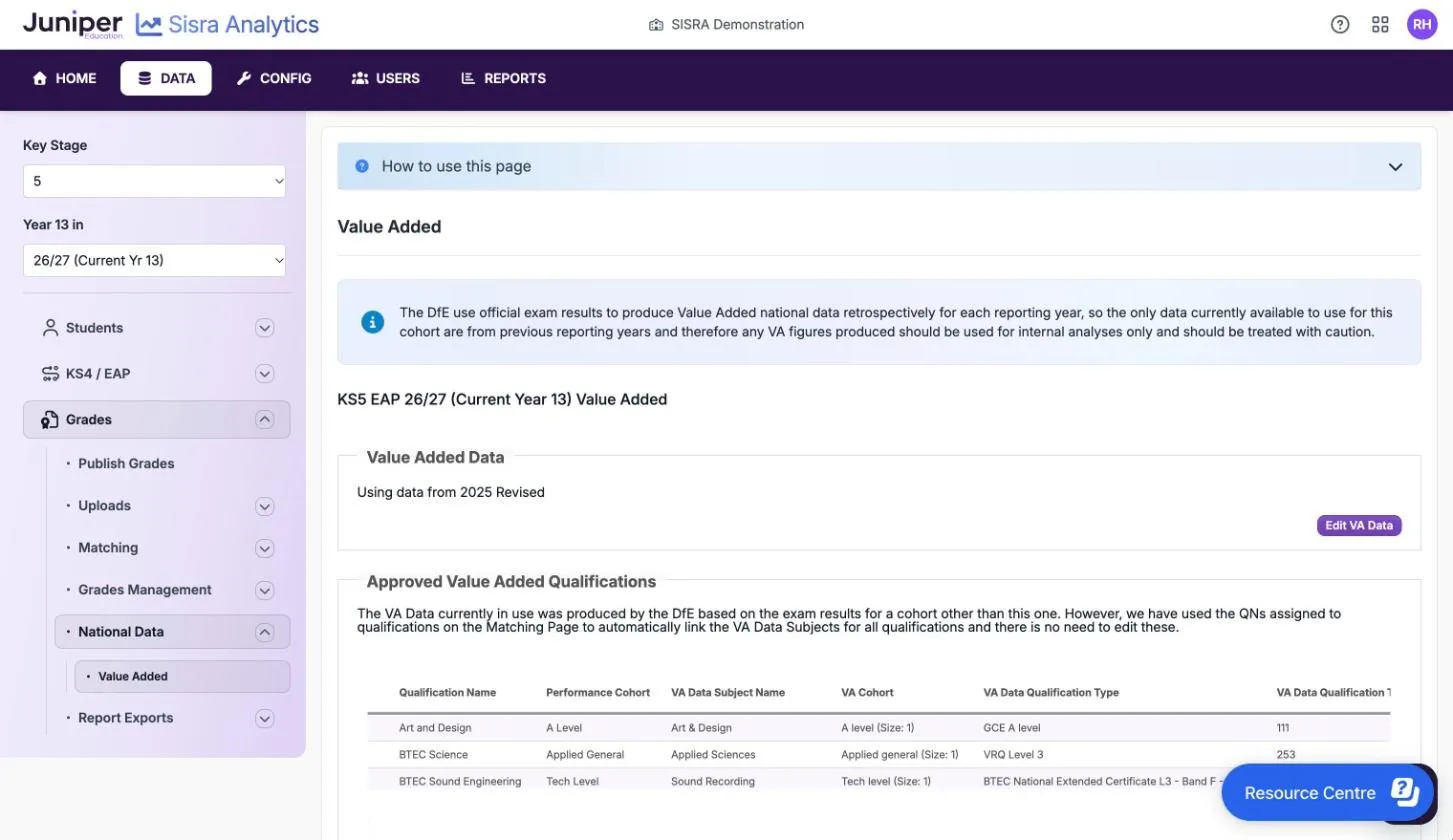The image size is (1453, 840).
Task: Click the Qualification Name column header
Action: (447, 692)
